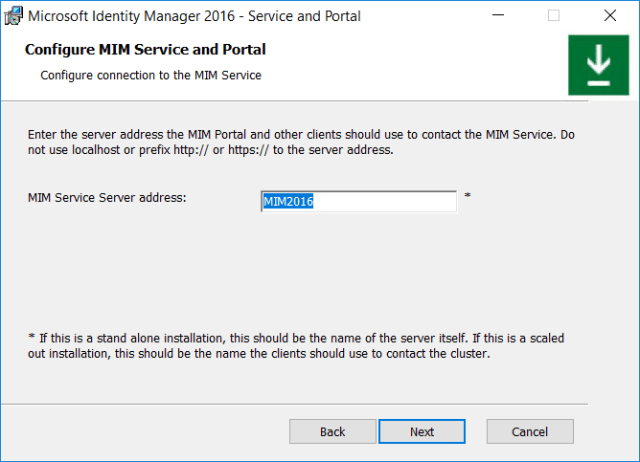Close the setup wizard with the X

point(610,16)
